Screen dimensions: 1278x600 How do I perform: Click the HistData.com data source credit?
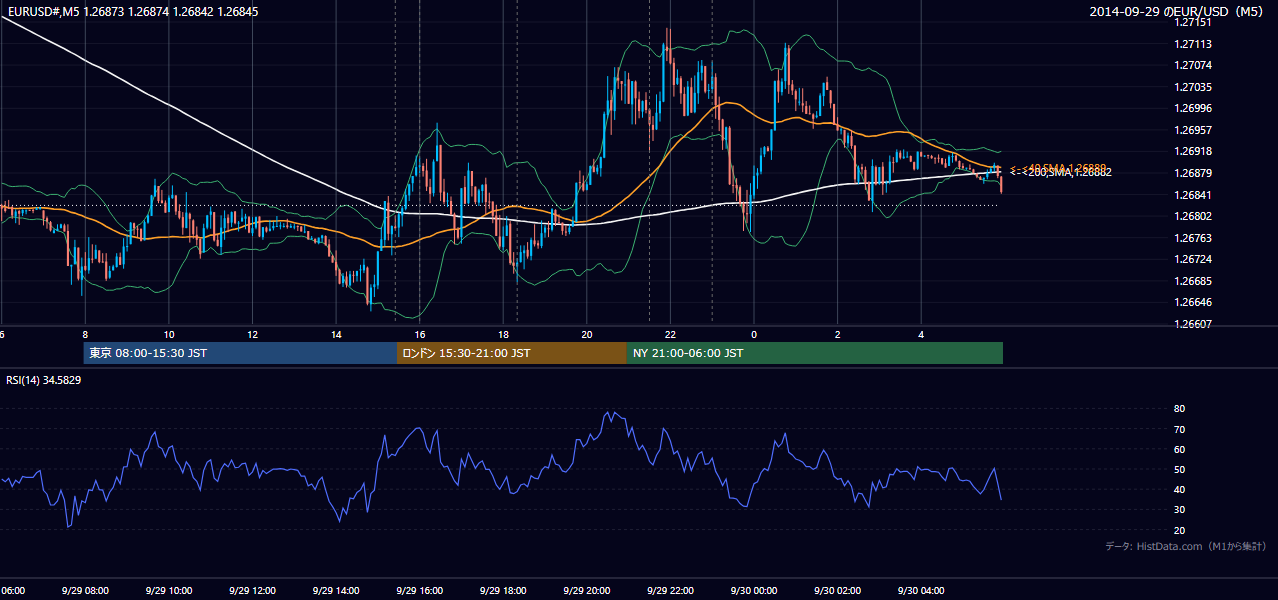click(1186, 546)
